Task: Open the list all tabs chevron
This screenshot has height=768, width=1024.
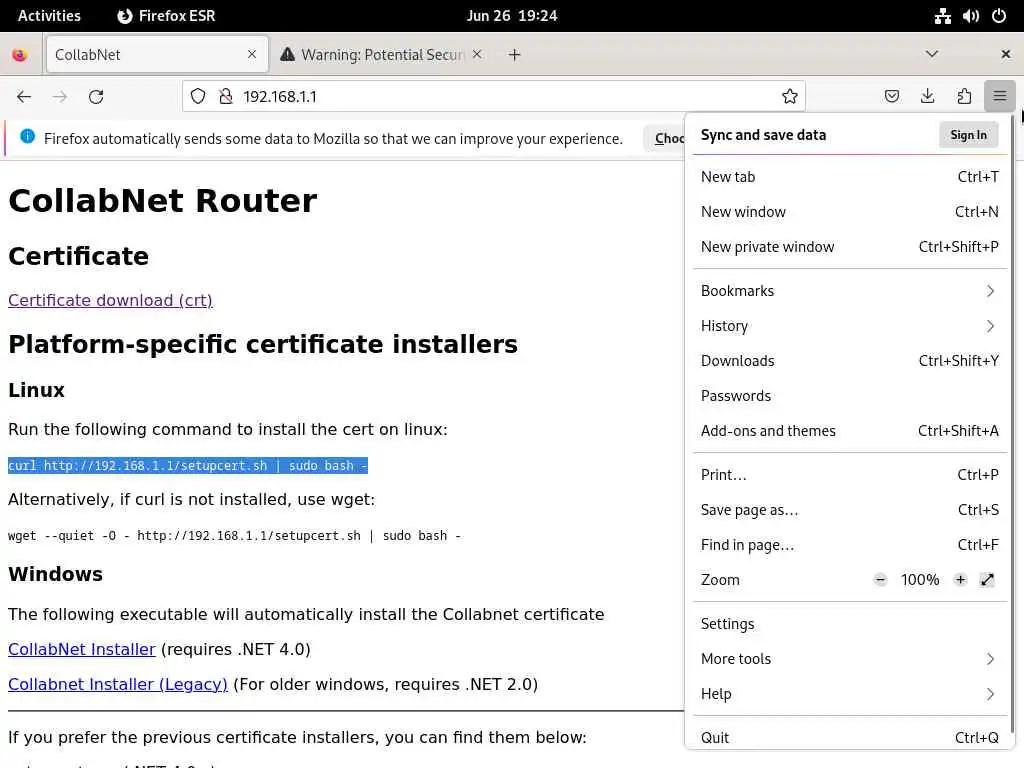Action: 932,54
